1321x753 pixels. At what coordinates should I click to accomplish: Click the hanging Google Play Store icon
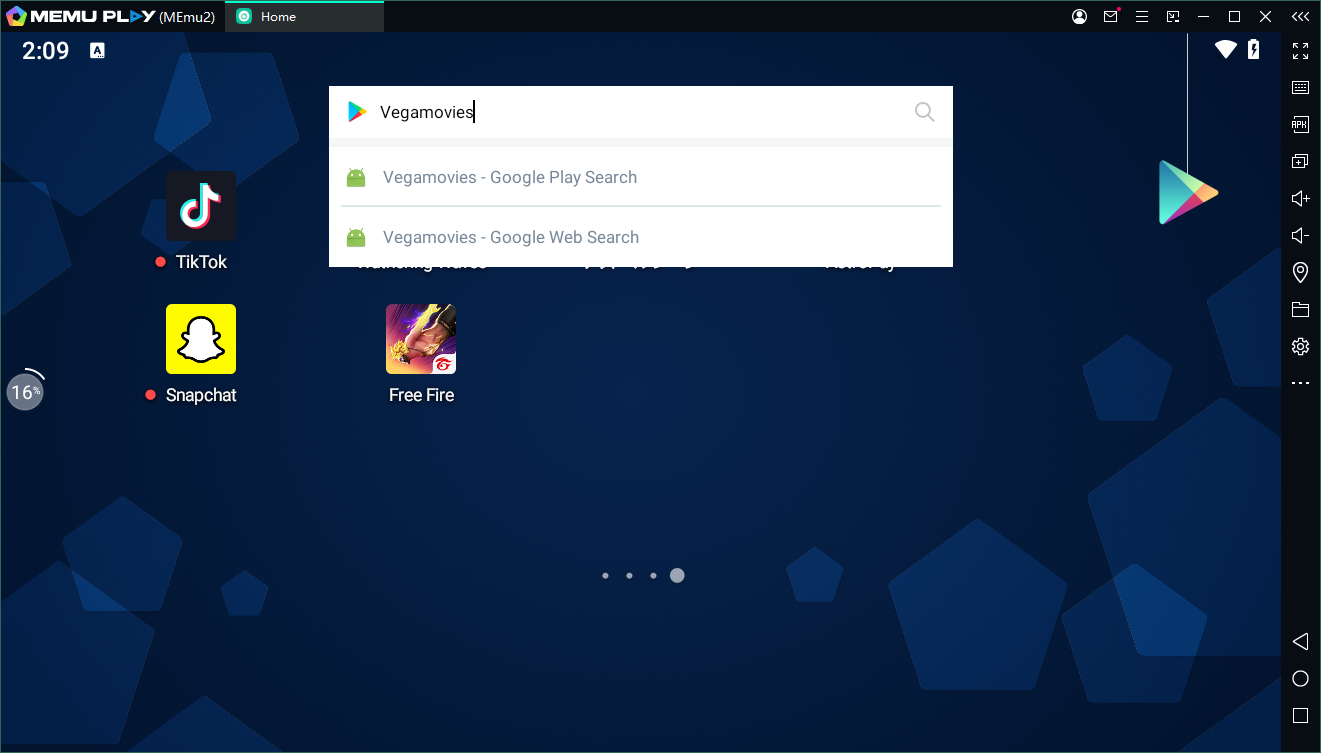pyautogui.click(x=1187, y=192)
